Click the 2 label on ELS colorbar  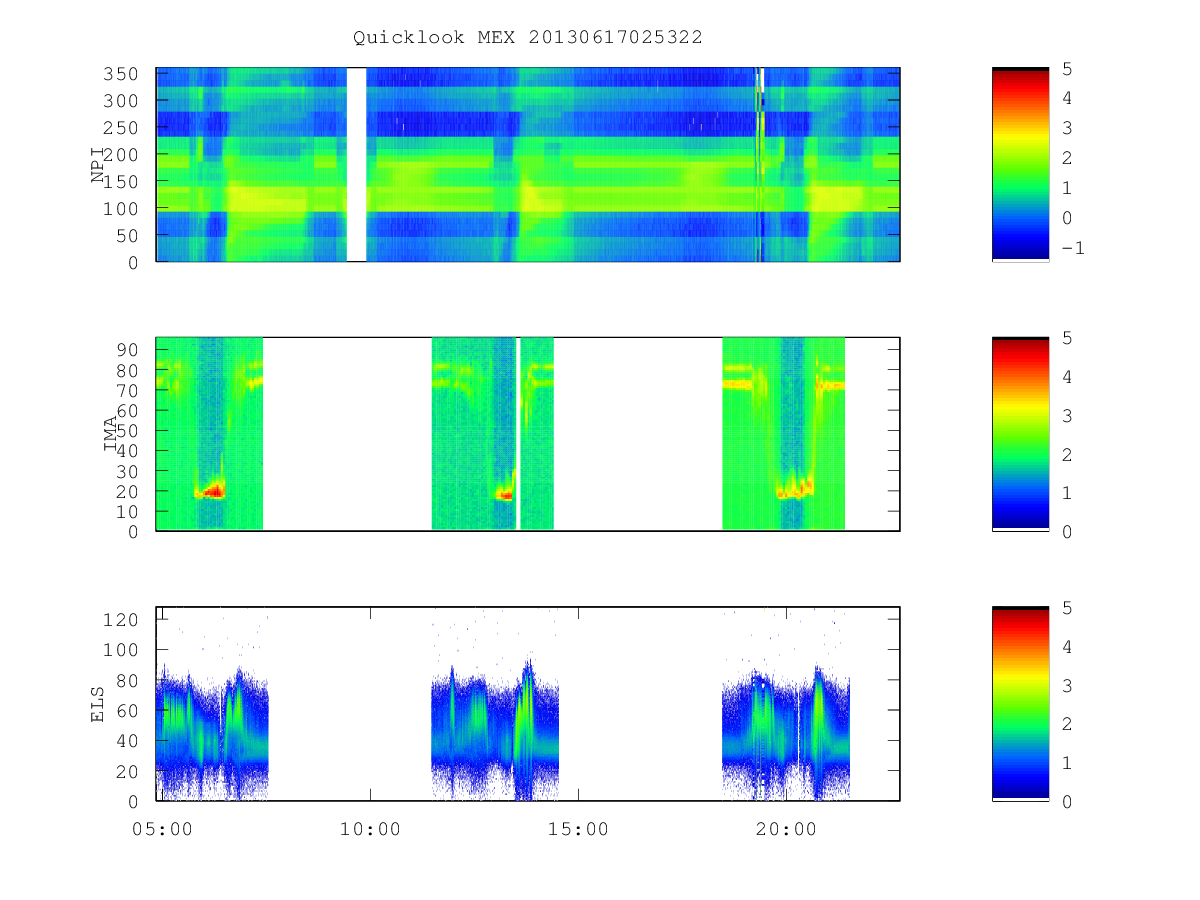[1066, 724]
